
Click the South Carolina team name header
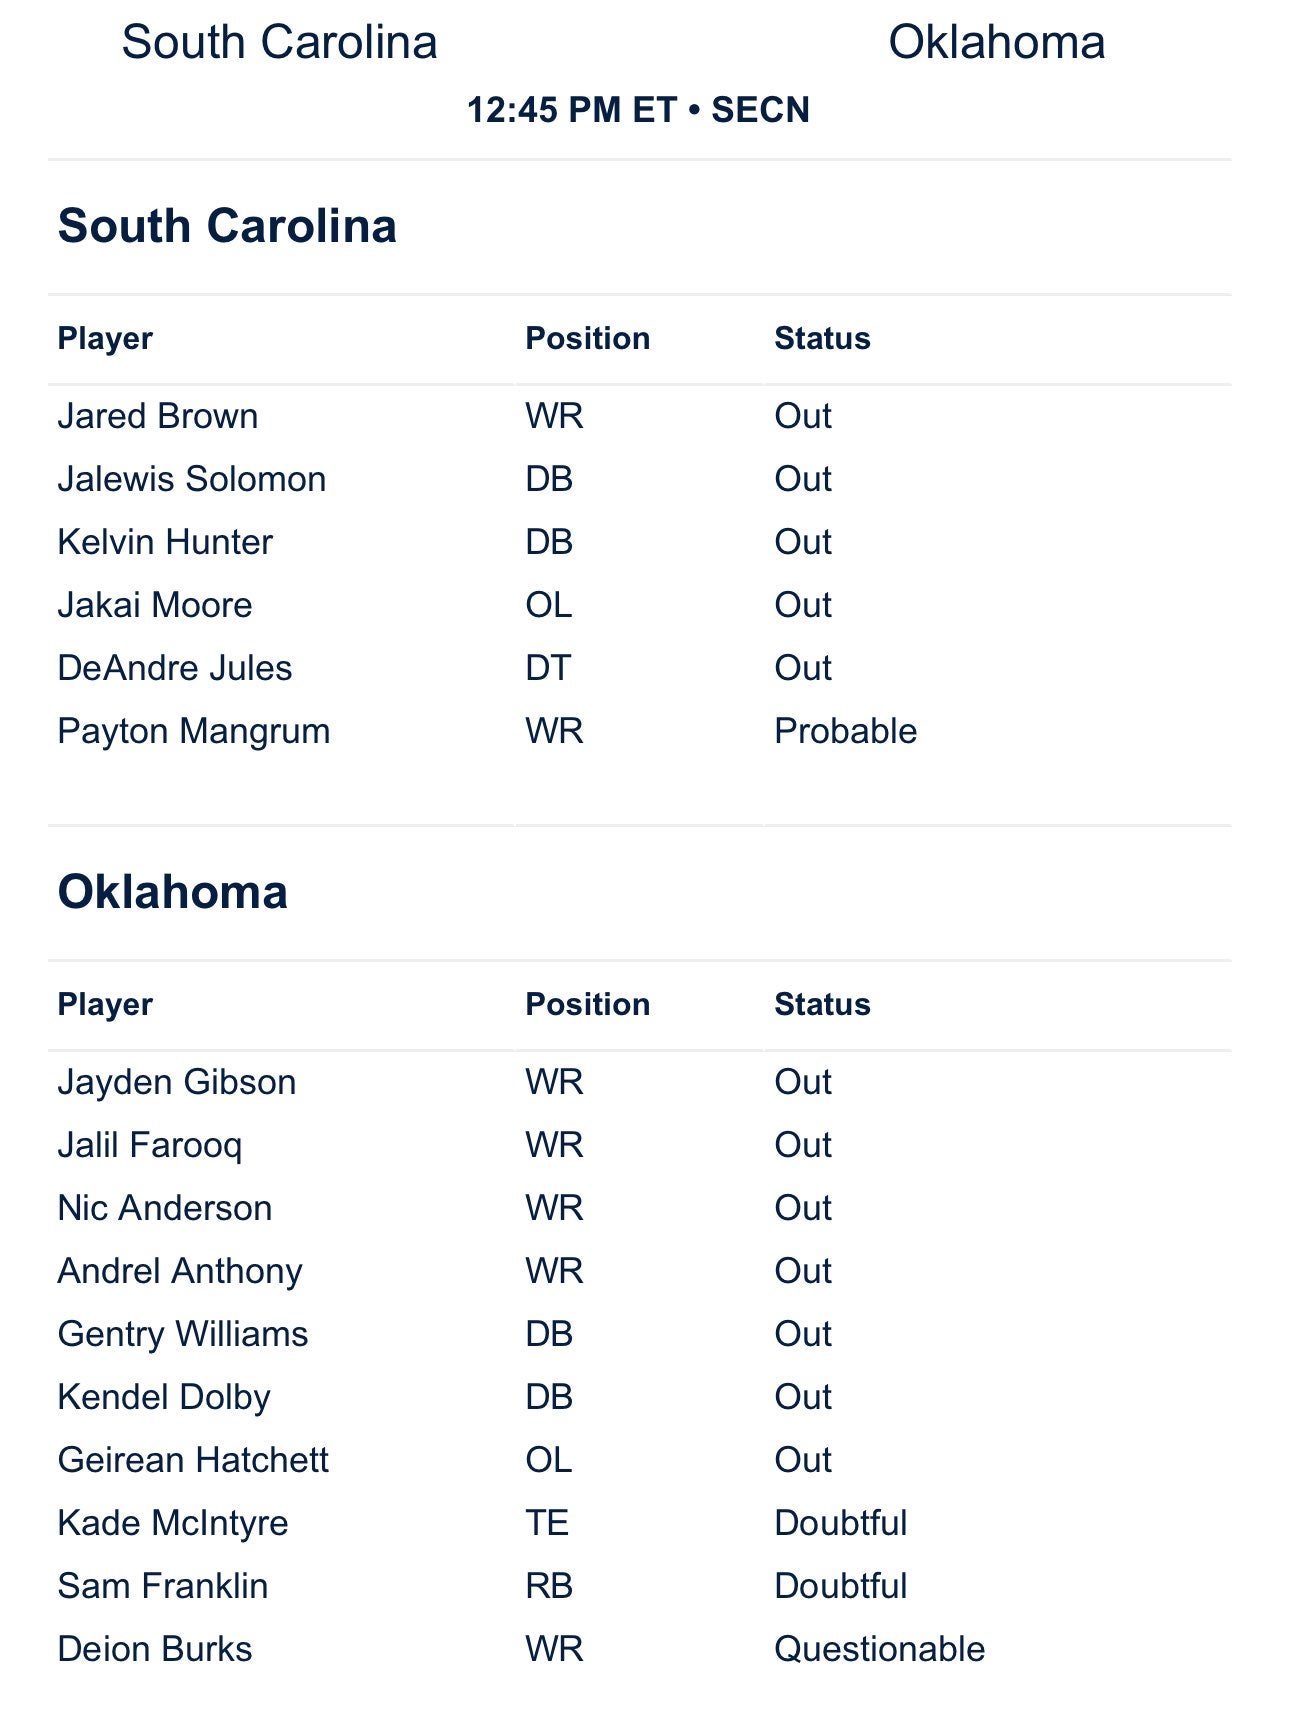[279, 43]
